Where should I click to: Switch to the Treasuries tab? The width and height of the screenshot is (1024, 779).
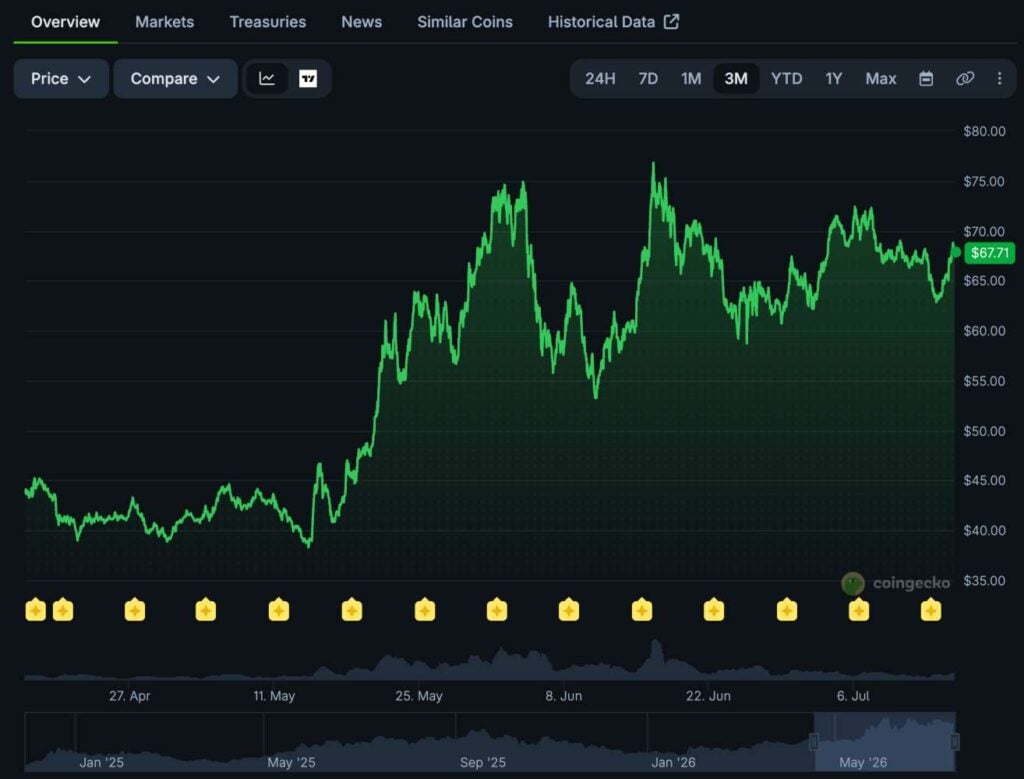tap(268, 22)
